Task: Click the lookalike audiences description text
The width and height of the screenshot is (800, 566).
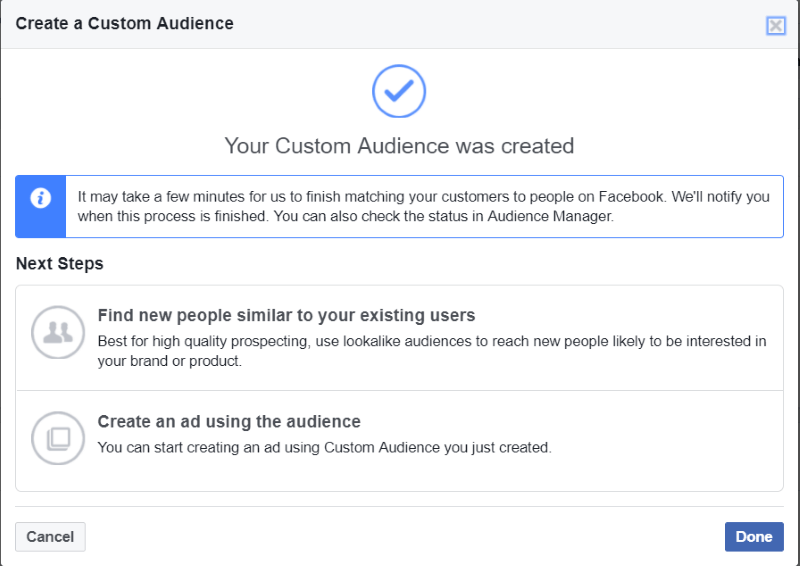Action: (432, 341)
